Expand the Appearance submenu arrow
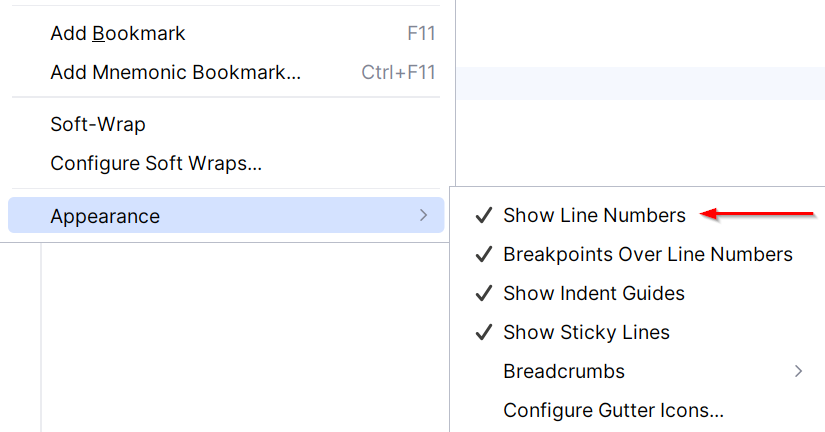Image resolution: width=825 pixels, height=432 pixels. point(424,216)
